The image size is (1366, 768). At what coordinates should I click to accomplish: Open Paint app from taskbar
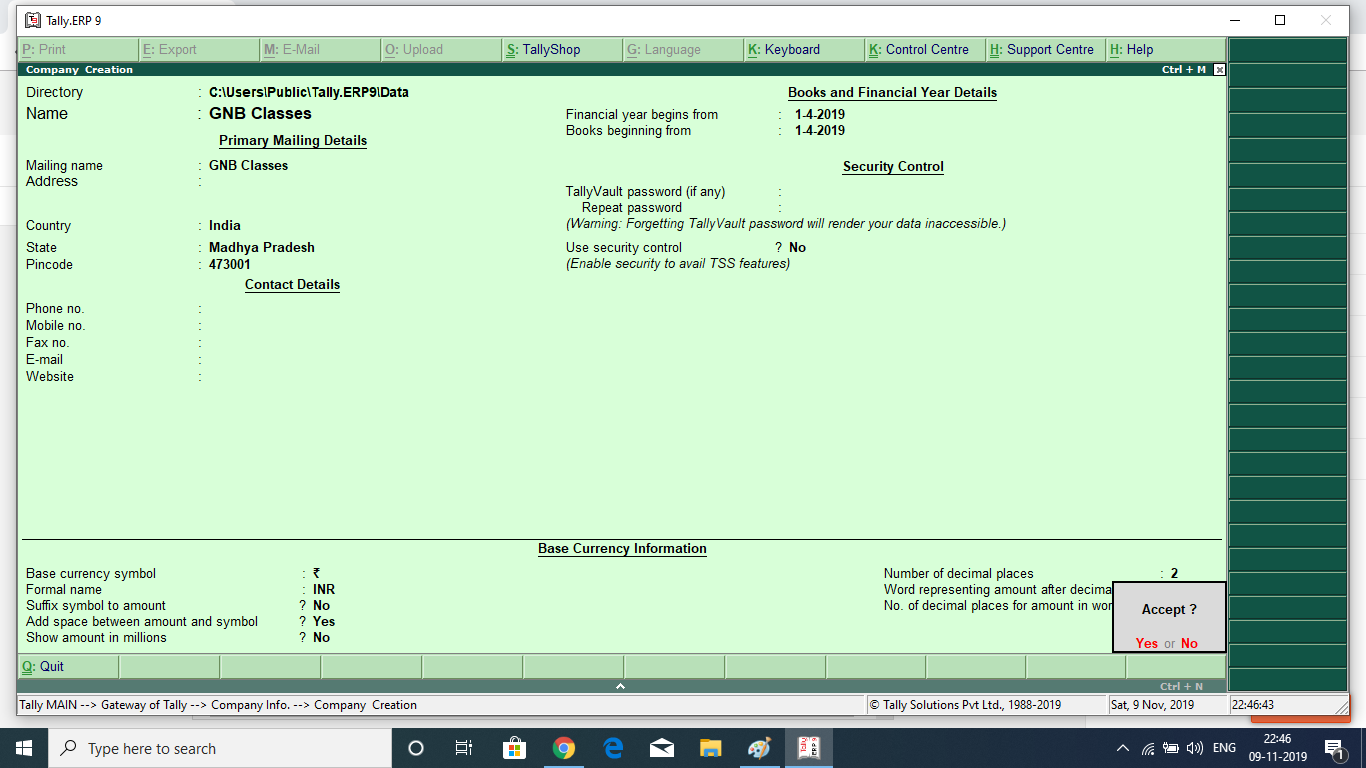(760, 748)
